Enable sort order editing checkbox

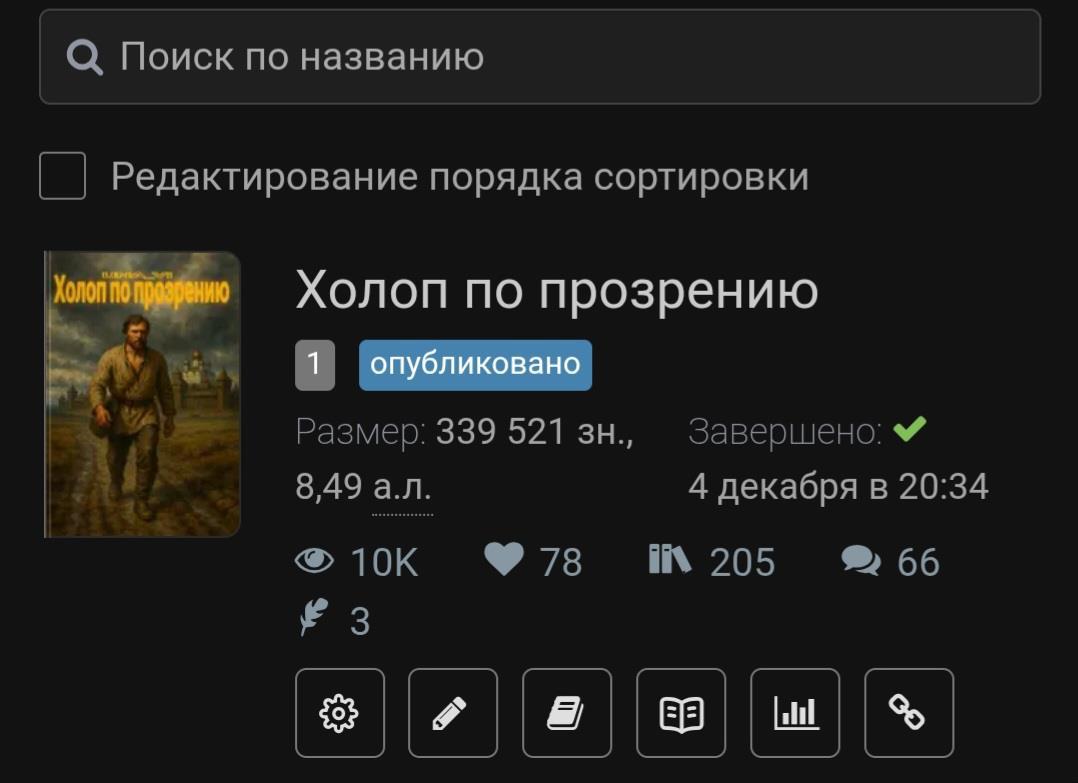click(63, 176)
